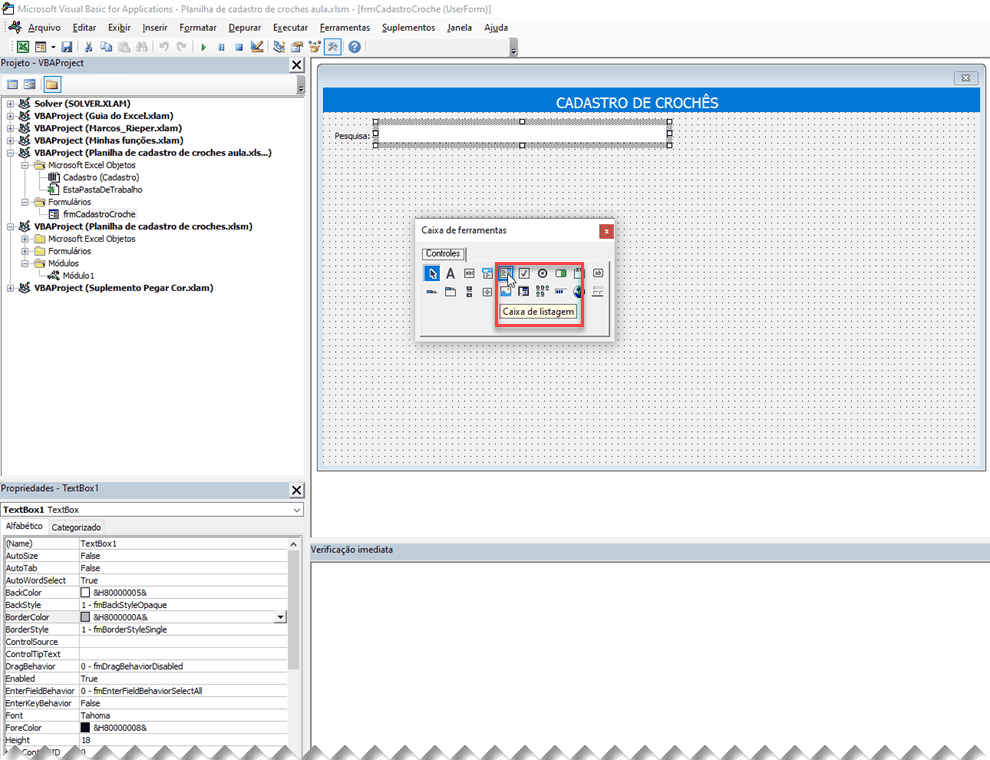Click the View Microsoft Excel toolbar icon
This screenshot has width=990, height=760.
click(x=23, y=46)
